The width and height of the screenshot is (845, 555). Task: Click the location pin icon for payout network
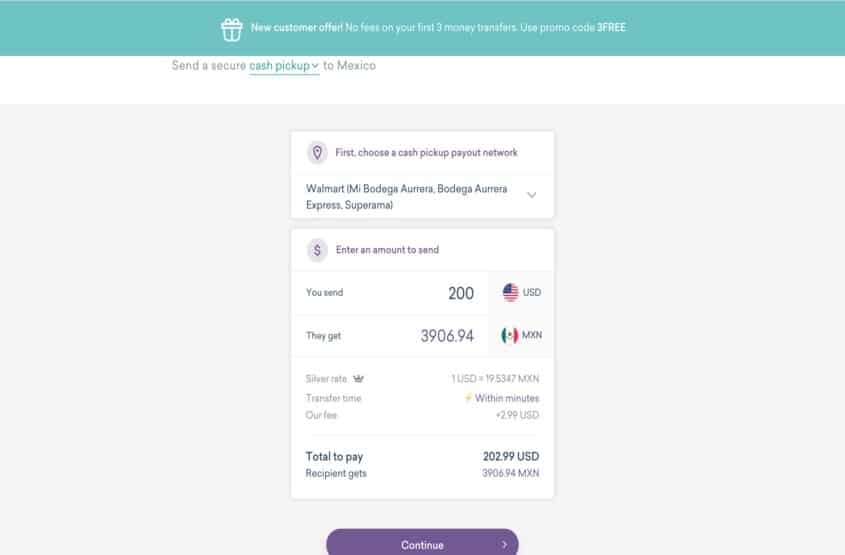(x=317, y=152)
